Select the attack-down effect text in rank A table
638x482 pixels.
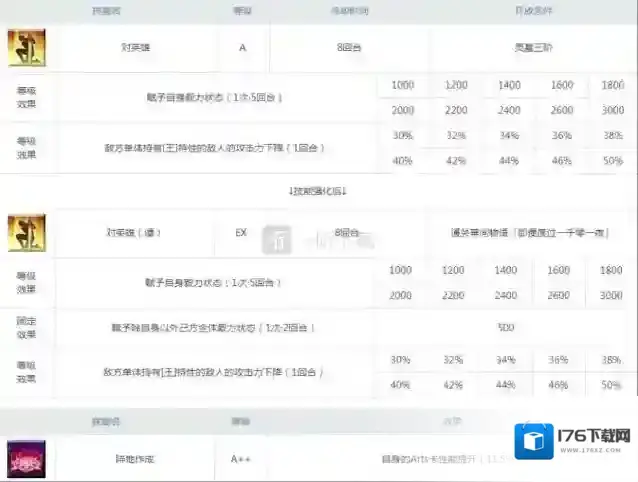214,148
